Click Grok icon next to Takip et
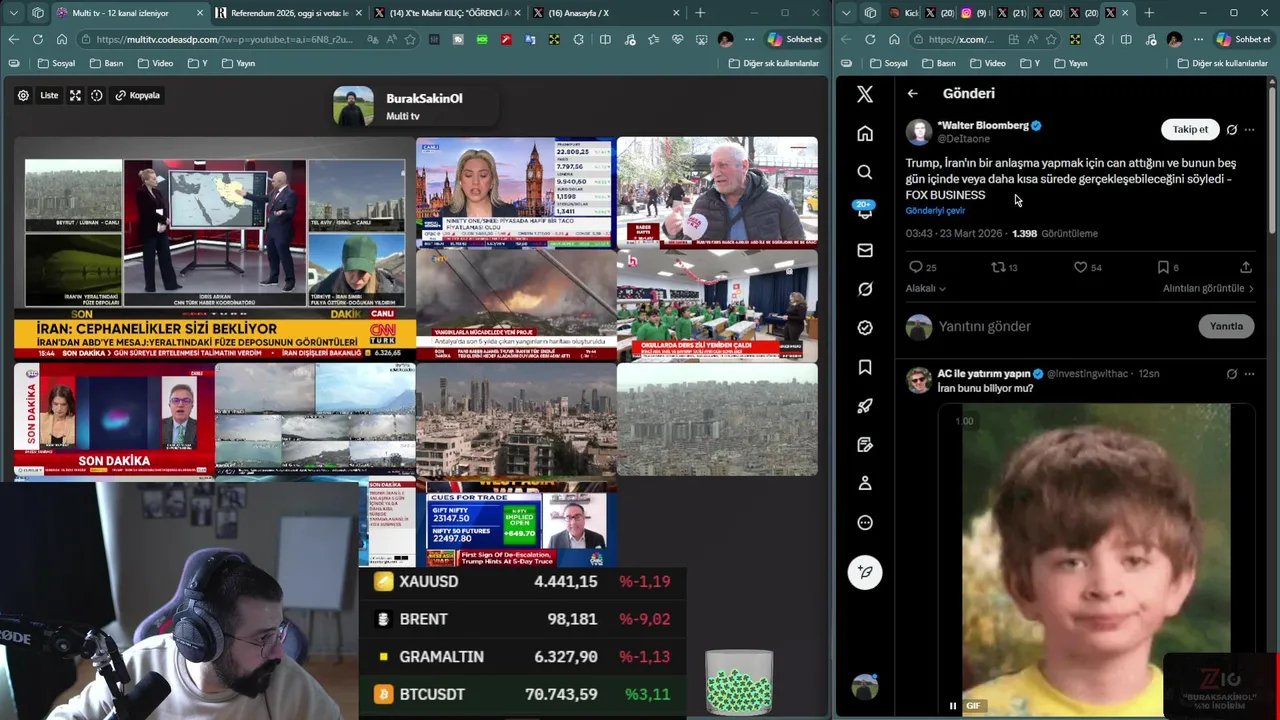The image size is (1280, 720). point(1231,130)
